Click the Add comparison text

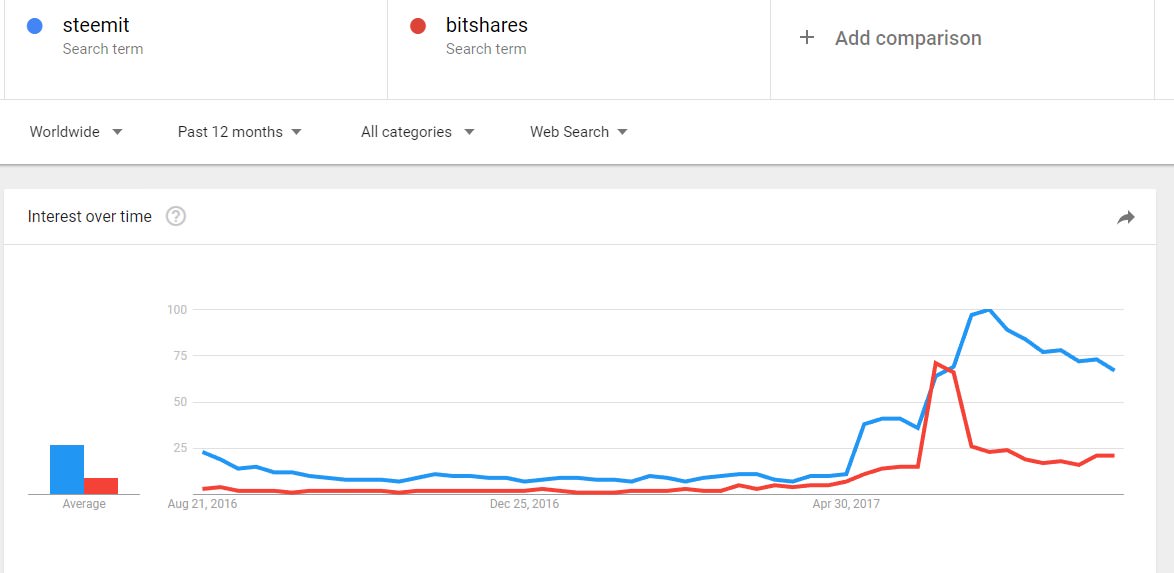coord(908,38)
